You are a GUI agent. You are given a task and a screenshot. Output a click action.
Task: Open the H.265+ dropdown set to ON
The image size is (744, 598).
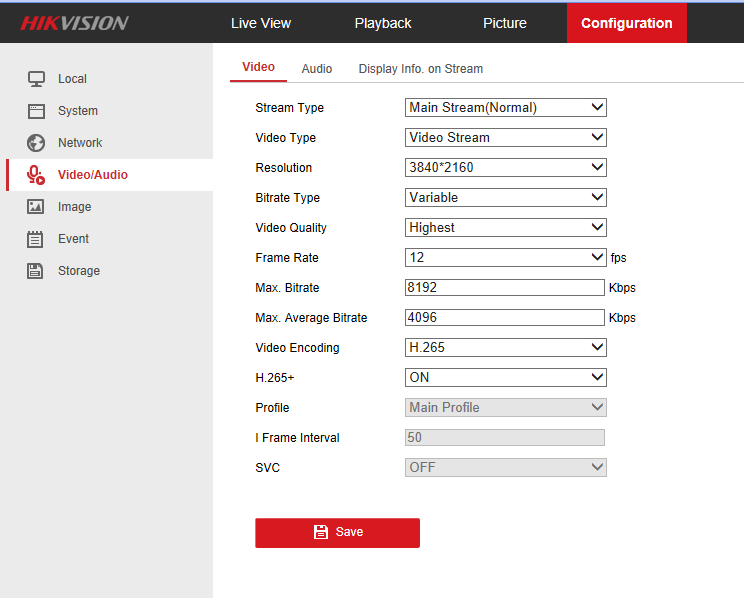(506, 378)
